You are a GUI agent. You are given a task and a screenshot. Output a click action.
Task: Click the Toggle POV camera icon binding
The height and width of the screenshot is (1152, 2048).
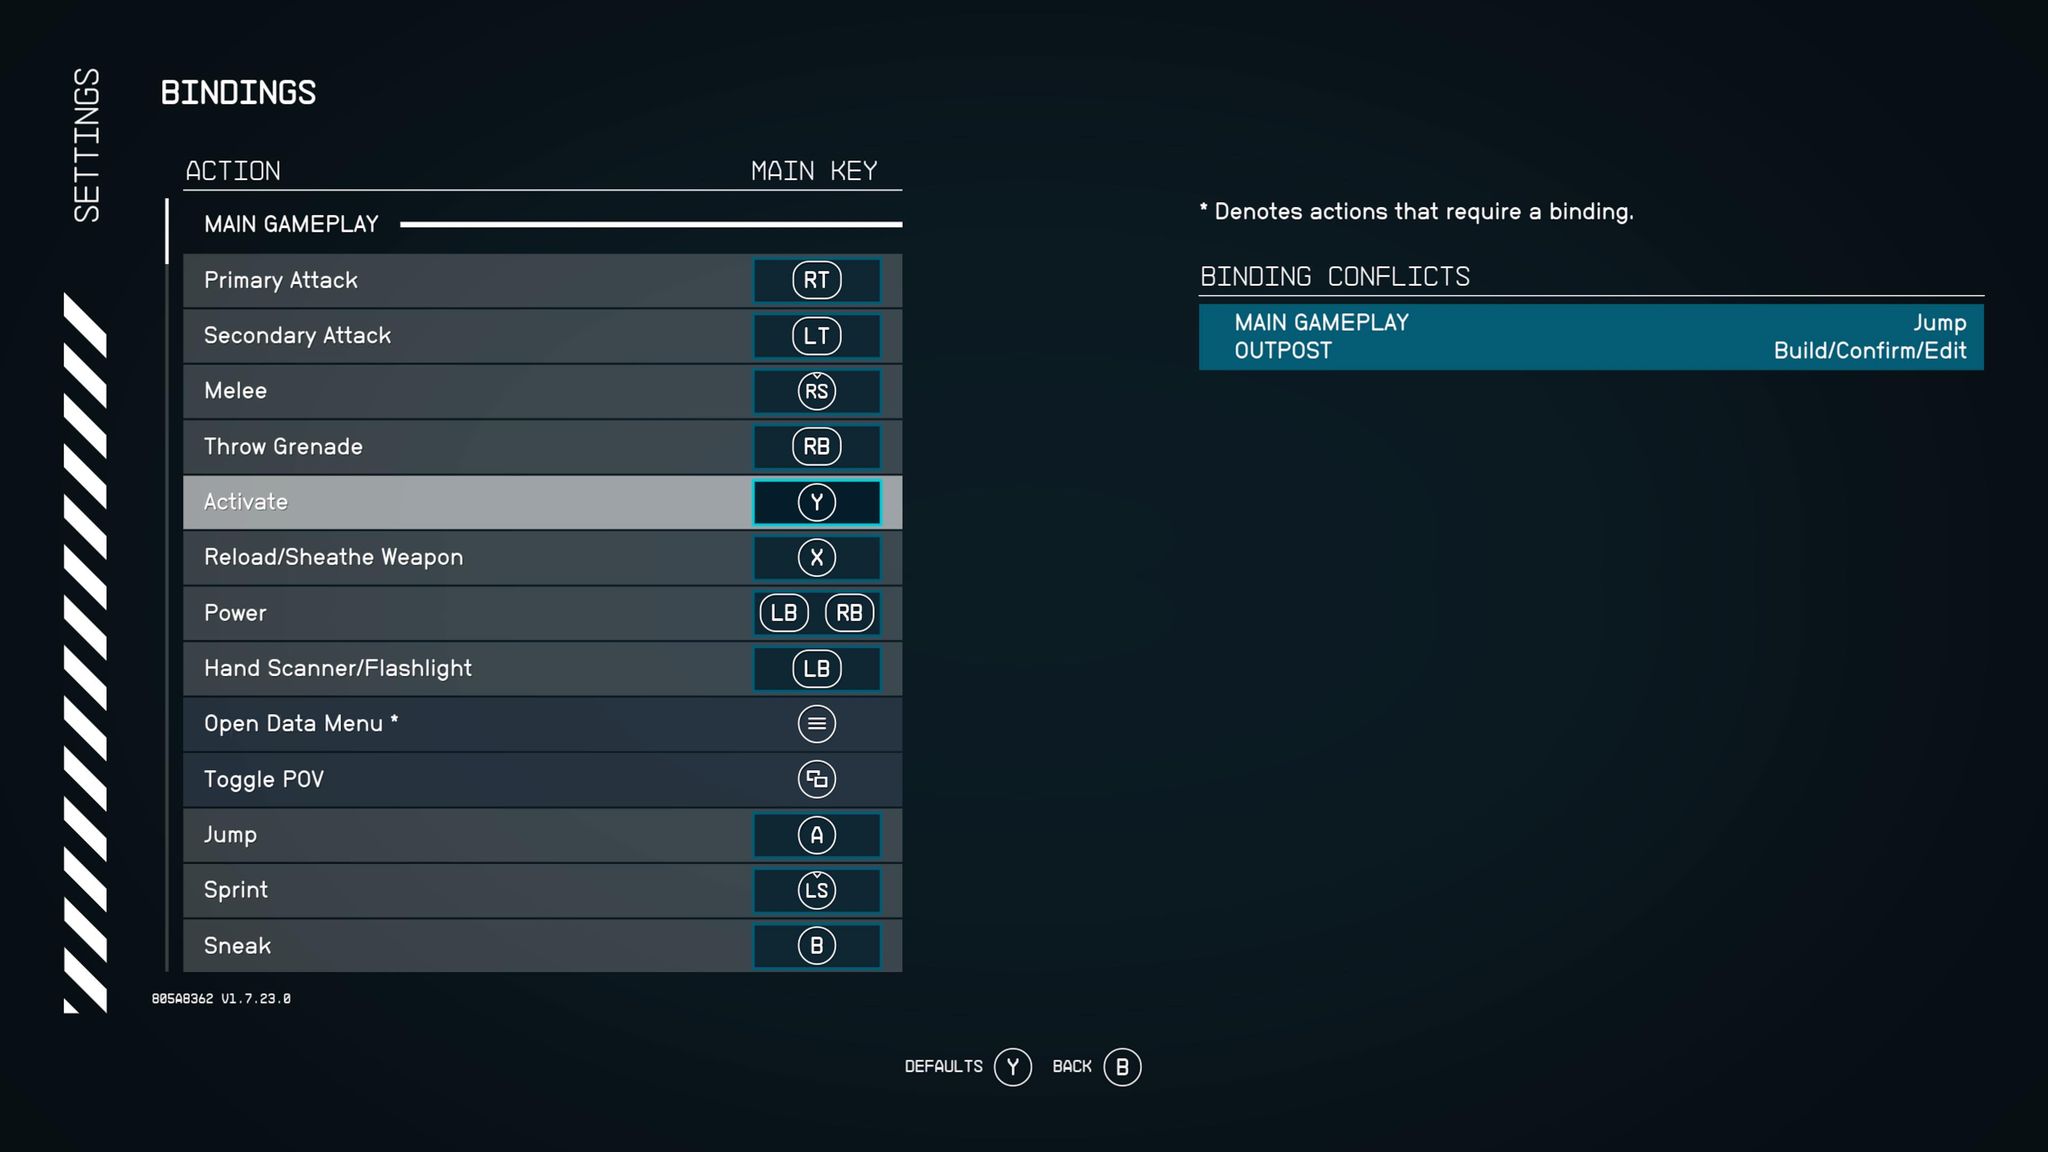pyautogui.click(x=816, y=778)
